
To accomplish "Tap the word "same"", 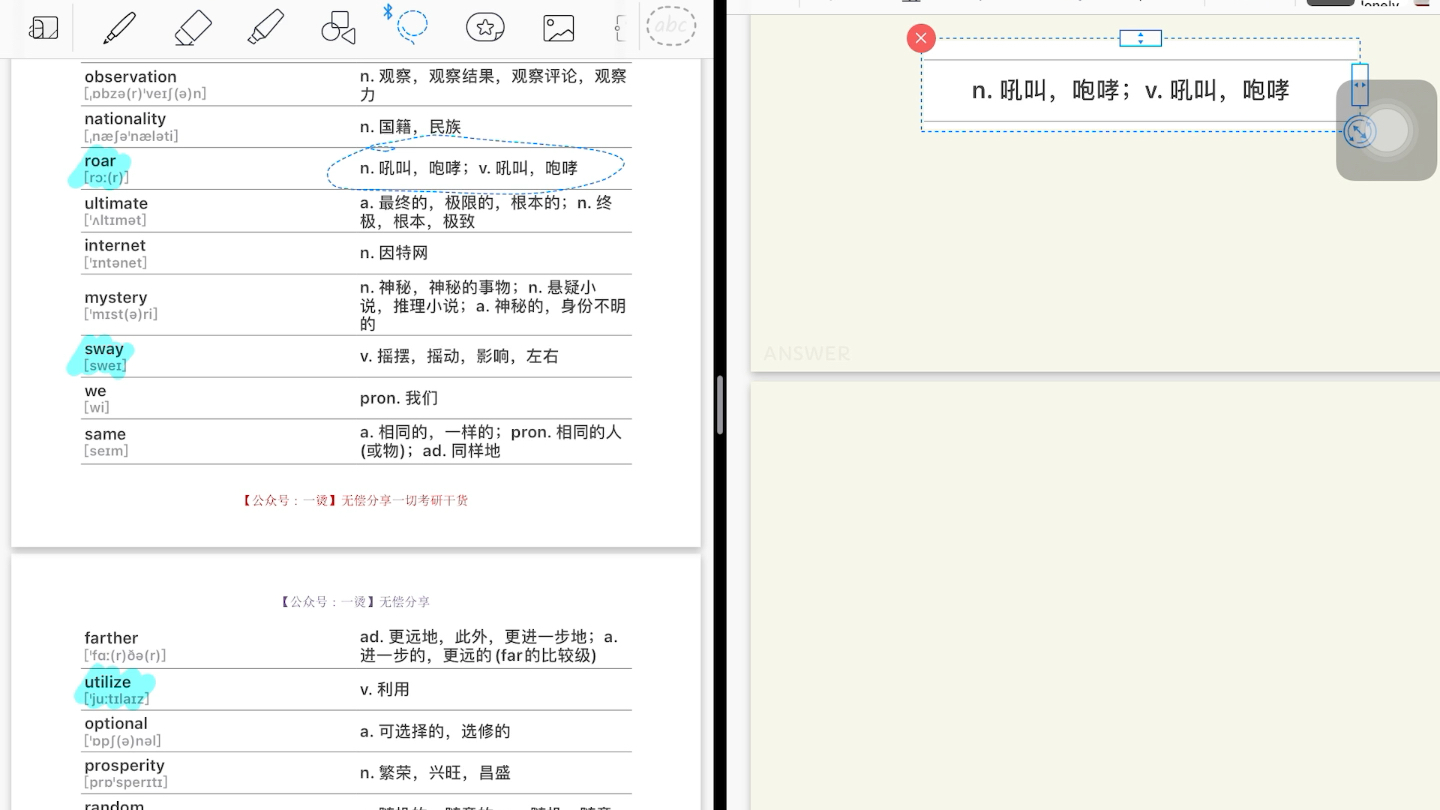I will pyautogui.click(x=105, y=434).
